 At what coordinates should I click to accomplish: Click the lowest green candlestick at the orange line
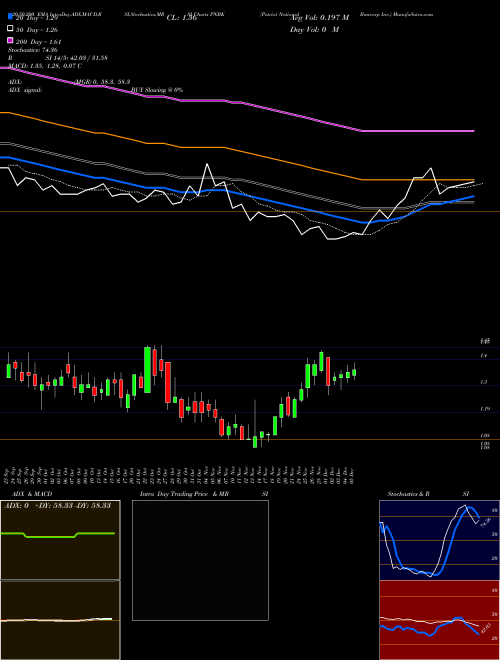[255, 442]
